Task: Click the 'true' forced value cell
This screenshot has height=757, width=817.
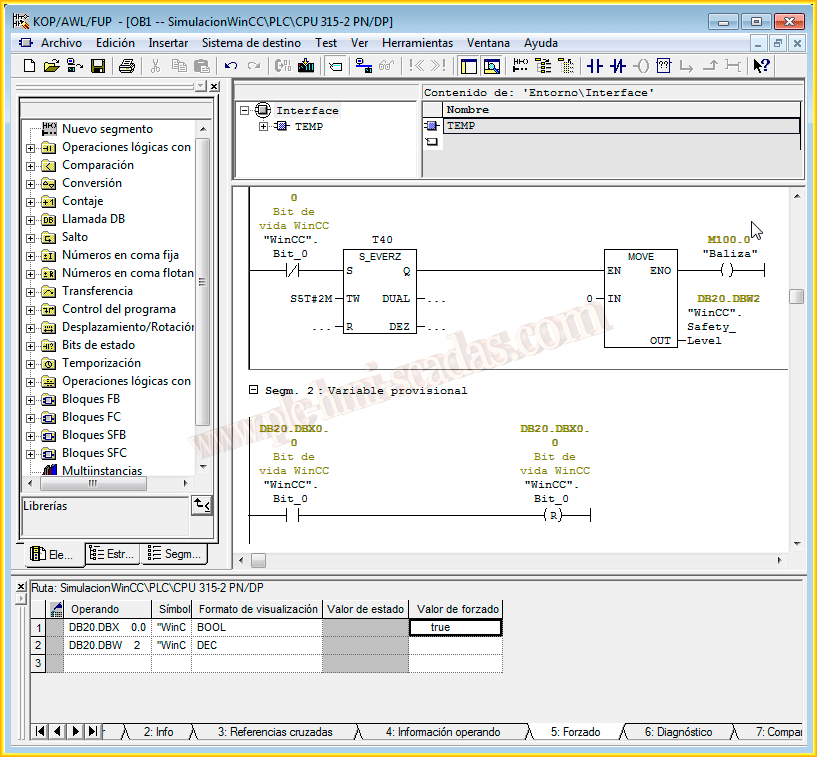Action: [455, 627]
